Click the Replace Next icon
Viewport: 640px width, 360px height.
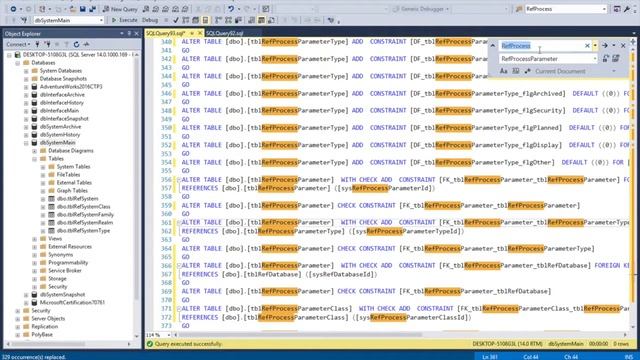[x=606, y=59]
